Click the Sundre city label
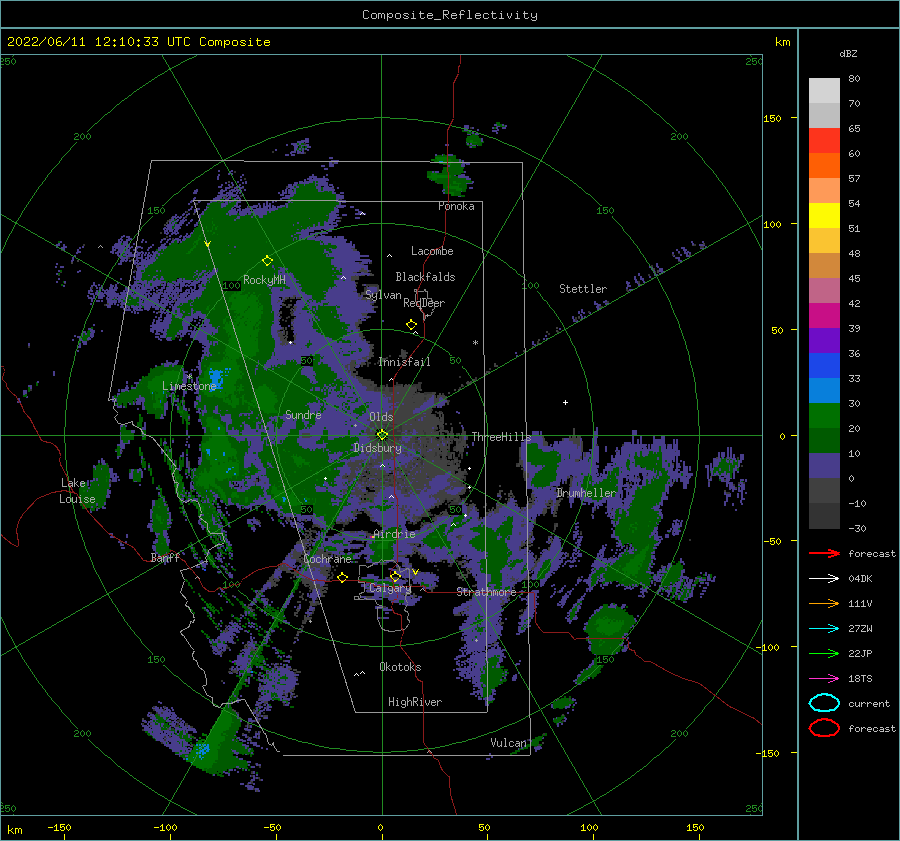 click(303, 414)
